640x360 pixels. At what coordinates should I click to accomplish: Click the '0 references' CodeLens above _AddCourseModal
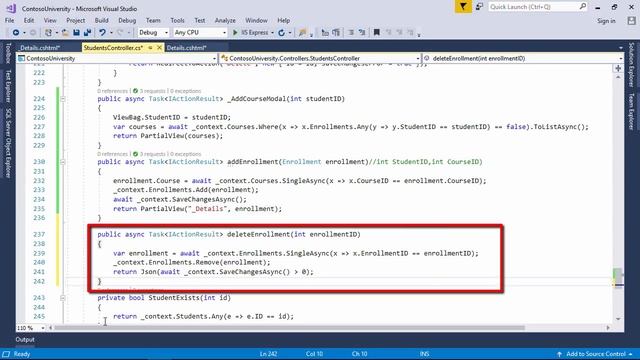(x=113, y=91)
